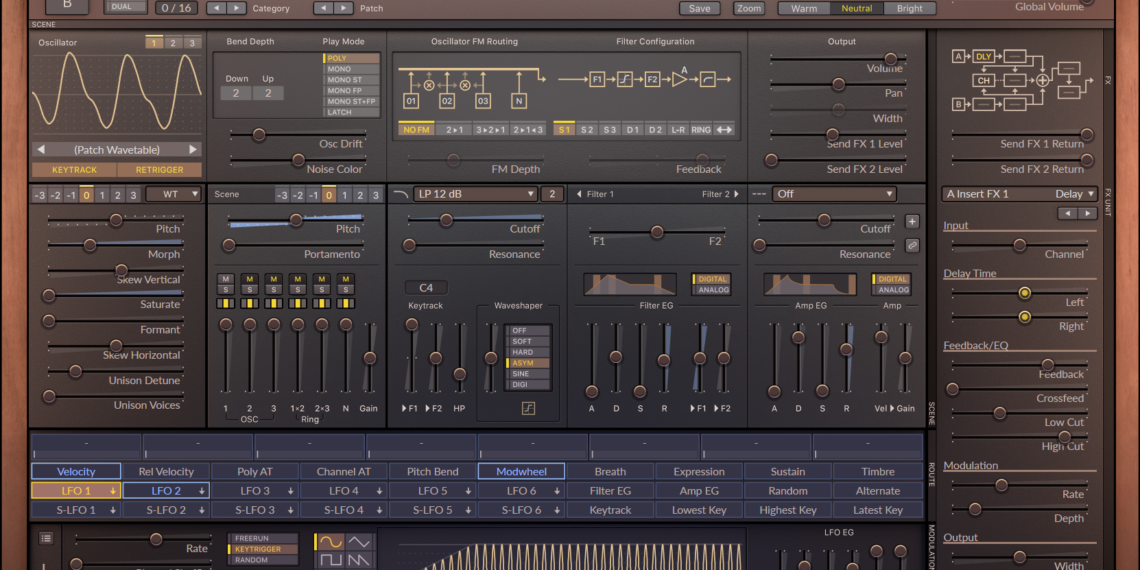Toggle the RETRIGGER oscillator option
This screenshot has height=570, width=1140.
(160, 170)
